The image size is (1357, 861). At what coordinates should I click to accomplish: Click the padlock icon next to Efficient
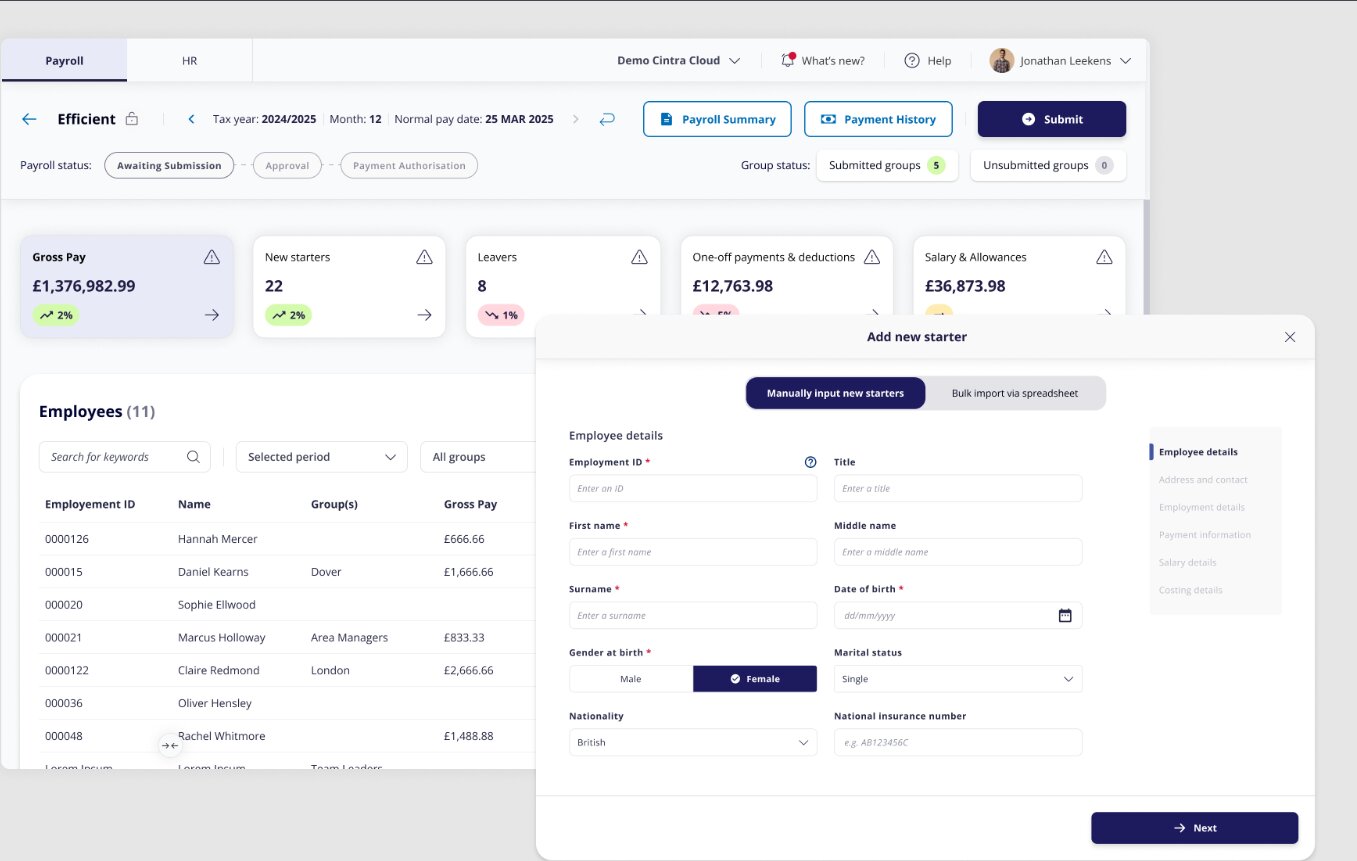pos(132,119)
